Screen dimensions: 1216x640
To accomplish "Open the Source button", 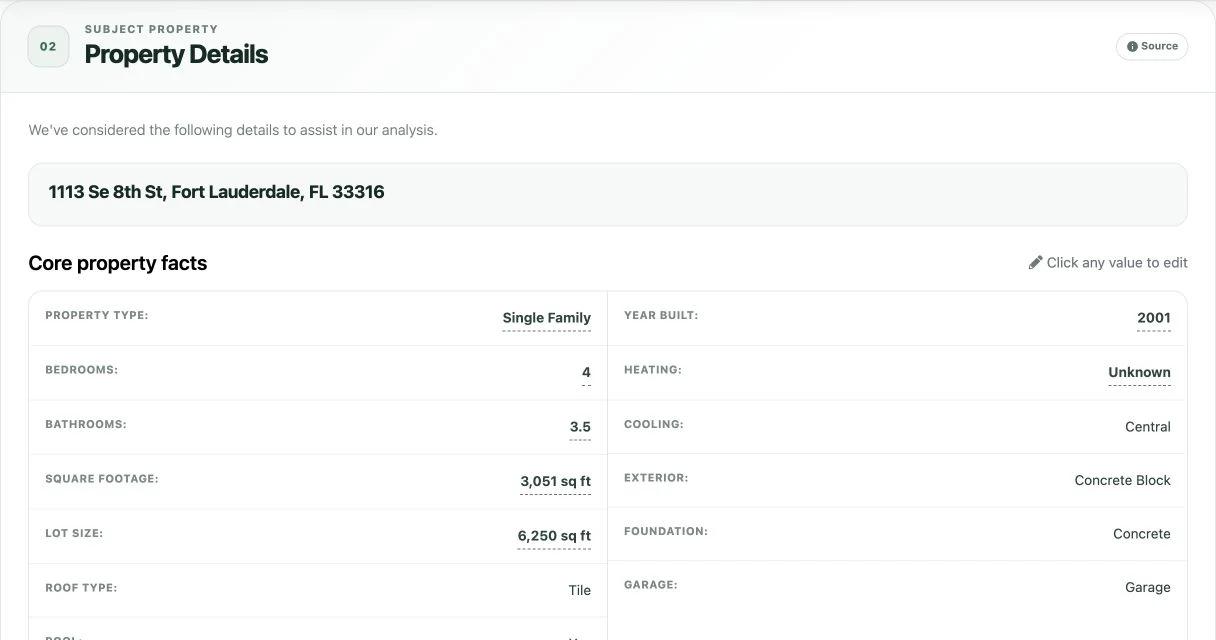I will 1152,47.
